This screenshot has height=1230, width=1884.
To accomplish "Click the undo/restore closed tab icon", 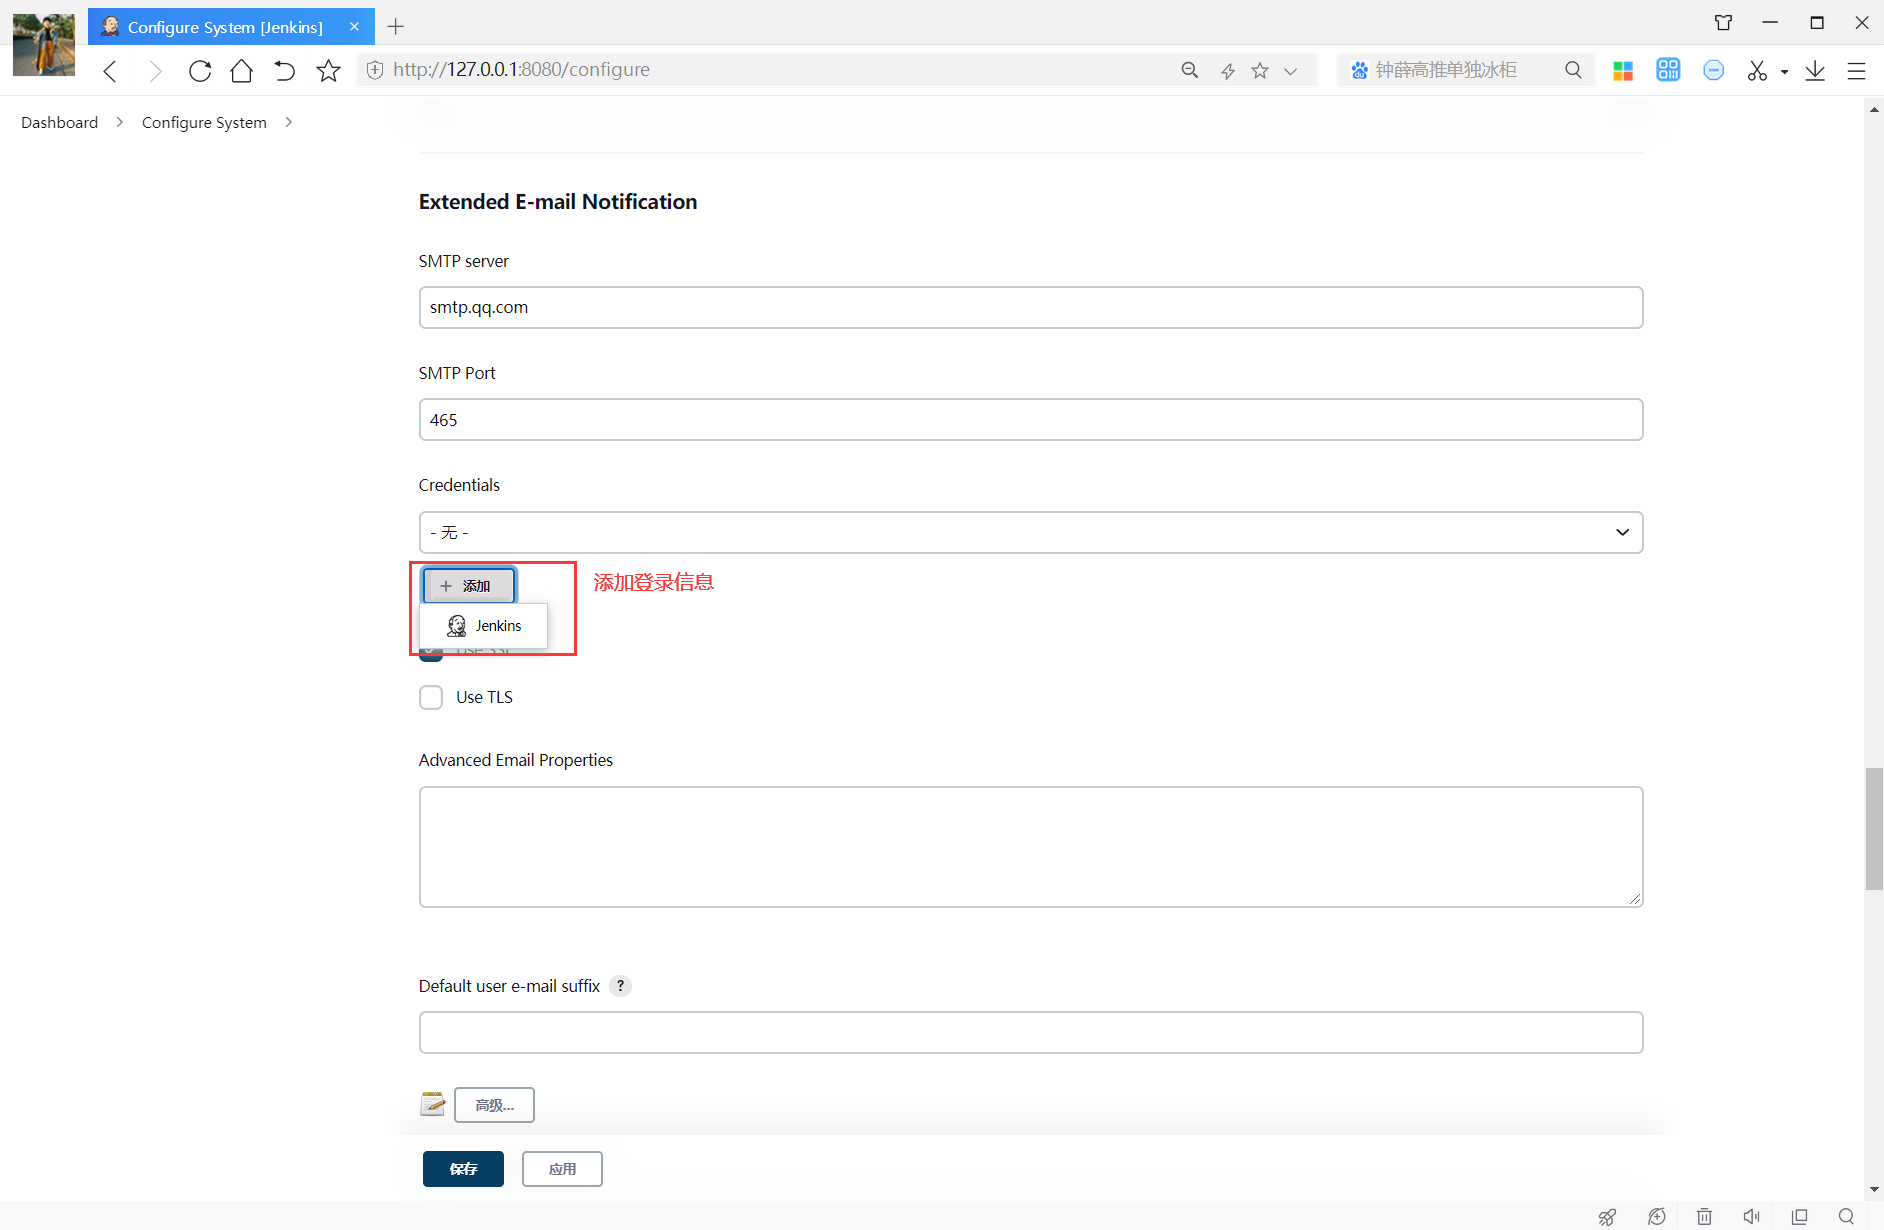I will [x=285, y=70].
